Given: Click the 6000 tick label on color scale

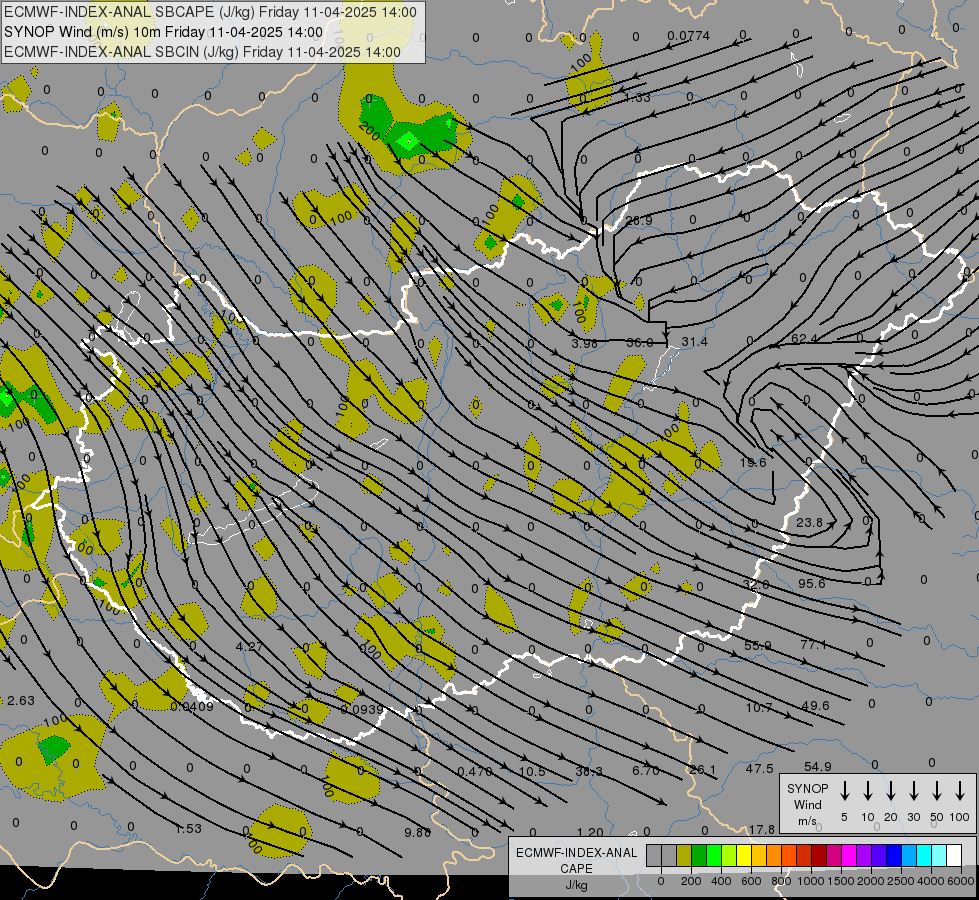Looking at the screenshot, I should point(961,881).
